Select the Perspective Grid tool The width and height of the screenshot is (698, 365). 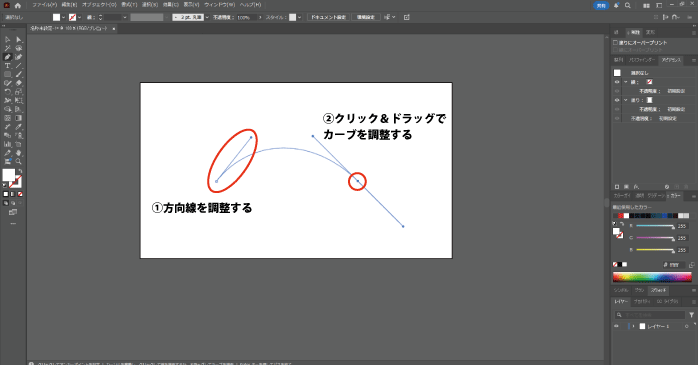19,109
